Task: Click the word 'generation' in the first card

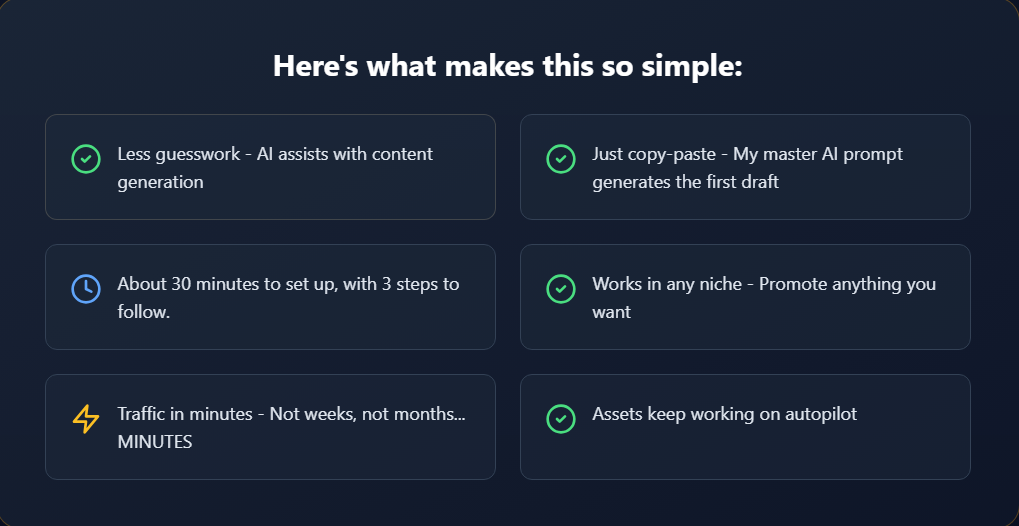Action: click(x=160, y=182)
